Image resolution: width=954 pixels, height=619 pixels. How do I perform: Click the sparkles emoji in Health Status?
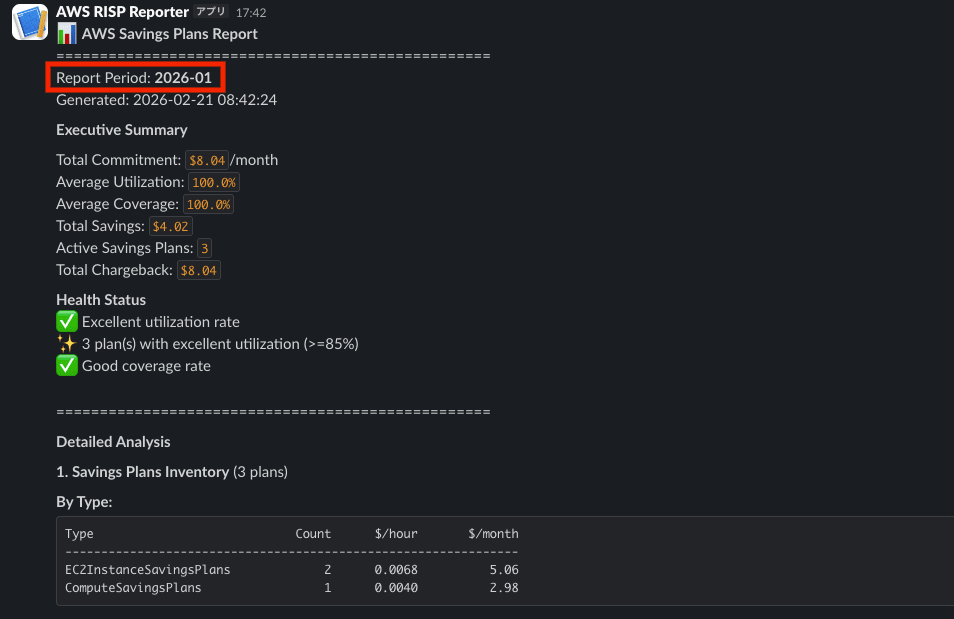click(67, 344)
